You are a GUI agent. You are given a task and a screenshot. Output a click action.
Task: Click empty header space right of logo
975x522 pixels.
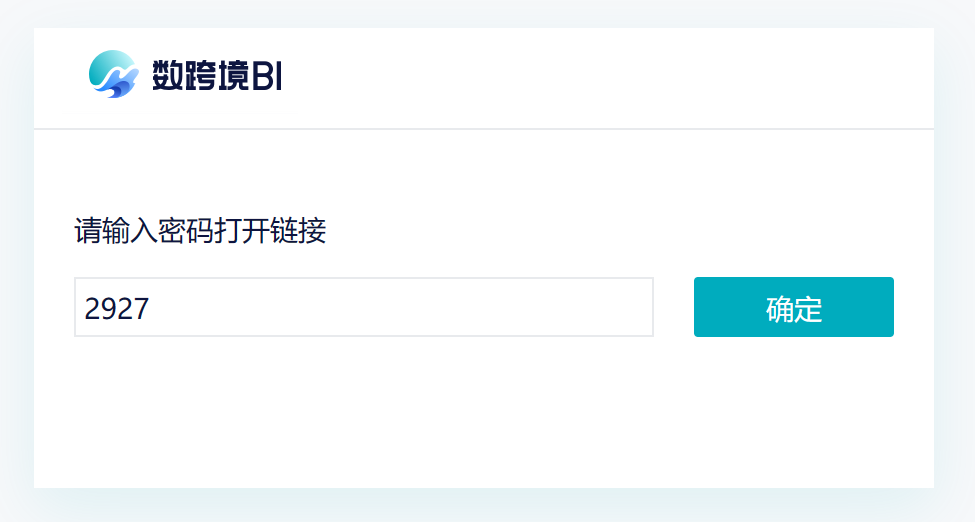pos(600,78)
